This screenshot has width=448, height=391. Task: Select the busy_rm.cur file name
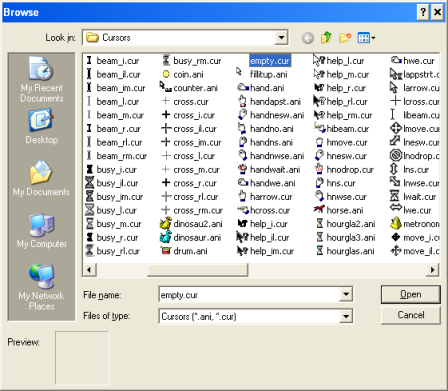pyautogui.click(x=197, y=61)
